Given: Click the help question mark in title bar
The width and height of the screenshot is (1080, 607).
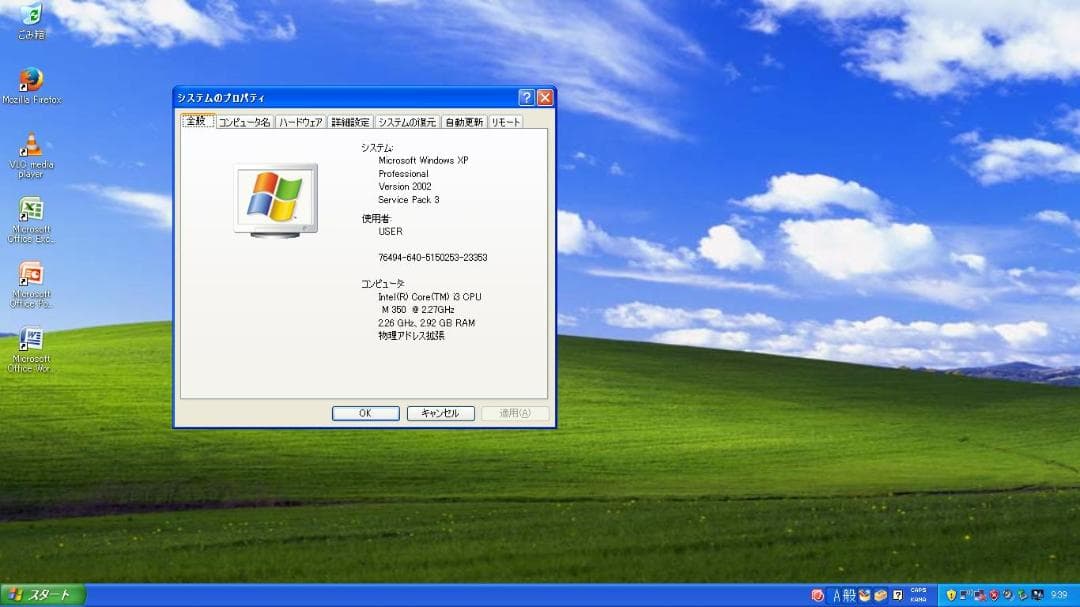Looking at the screenshot, I should coord(526,97).
